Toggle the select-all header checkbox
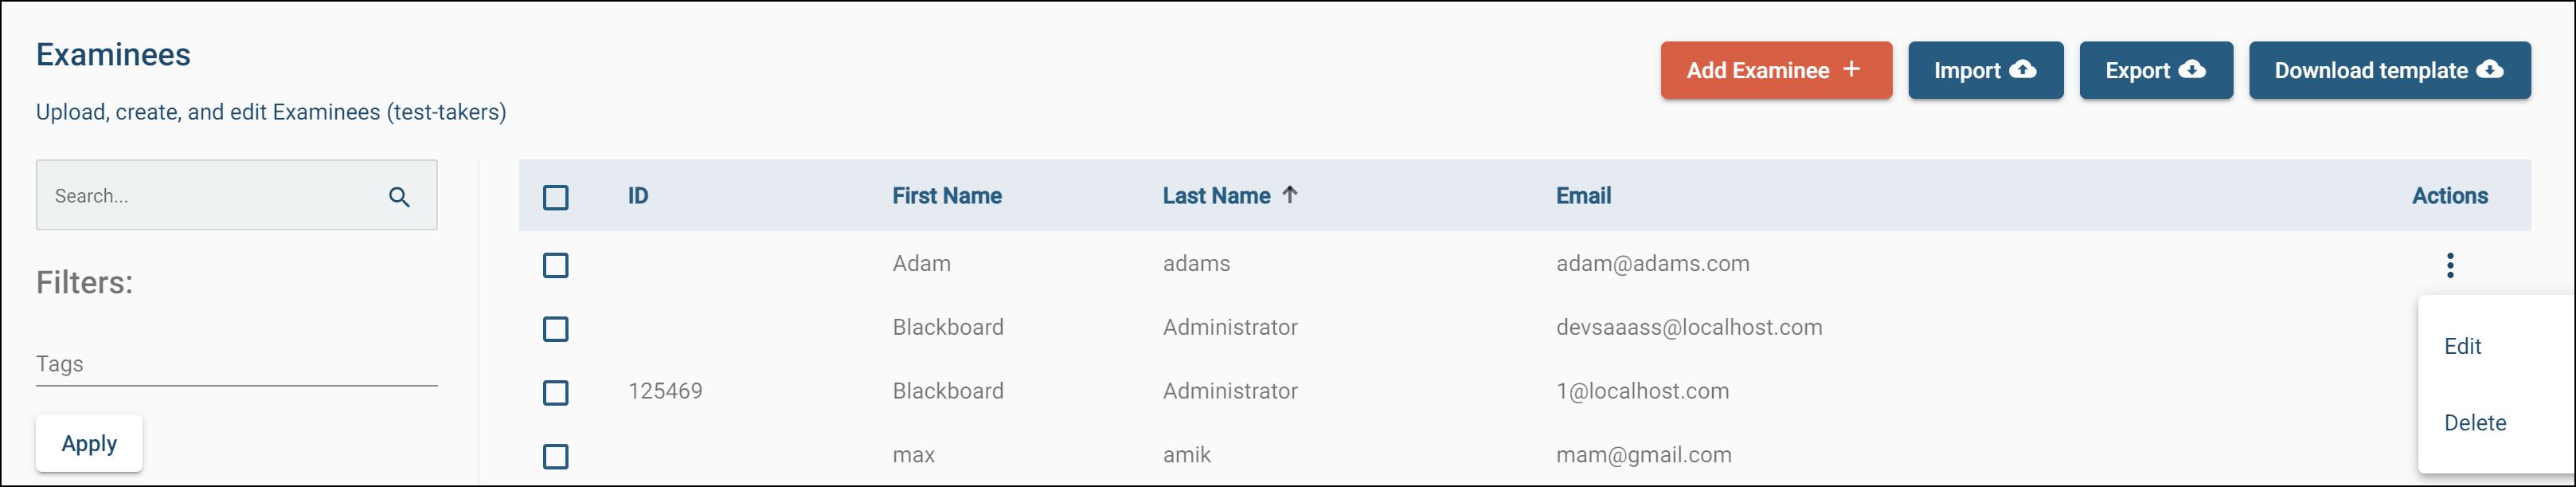The width and height of the screenshot is (2576, 487). (x=556, y=197)
